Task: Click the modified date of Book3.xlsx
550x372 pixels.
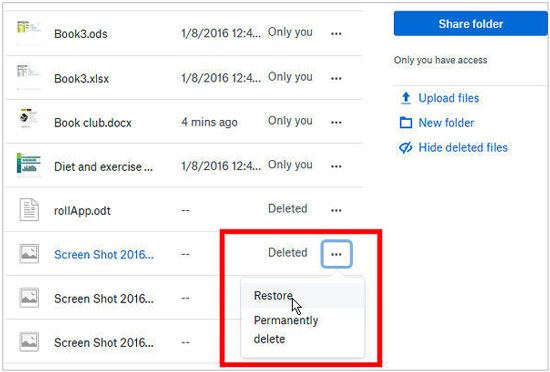Action: (221, 77)
